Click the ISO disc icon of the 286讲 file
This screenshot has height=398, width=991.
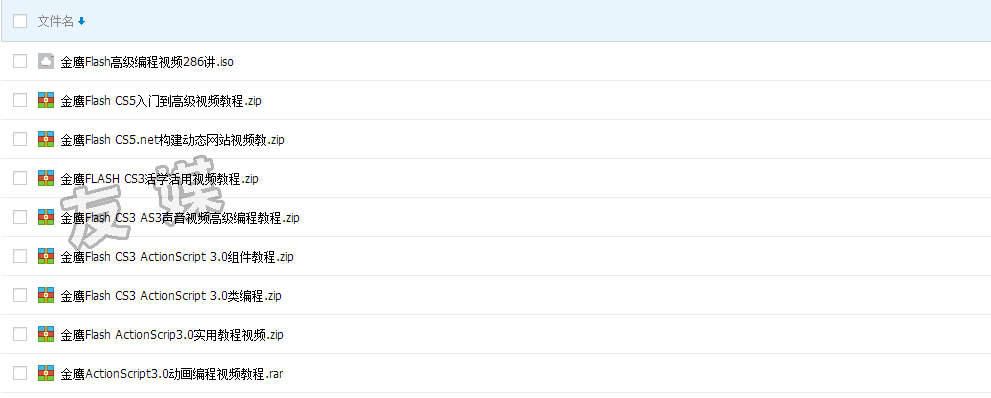click(46, 61)
